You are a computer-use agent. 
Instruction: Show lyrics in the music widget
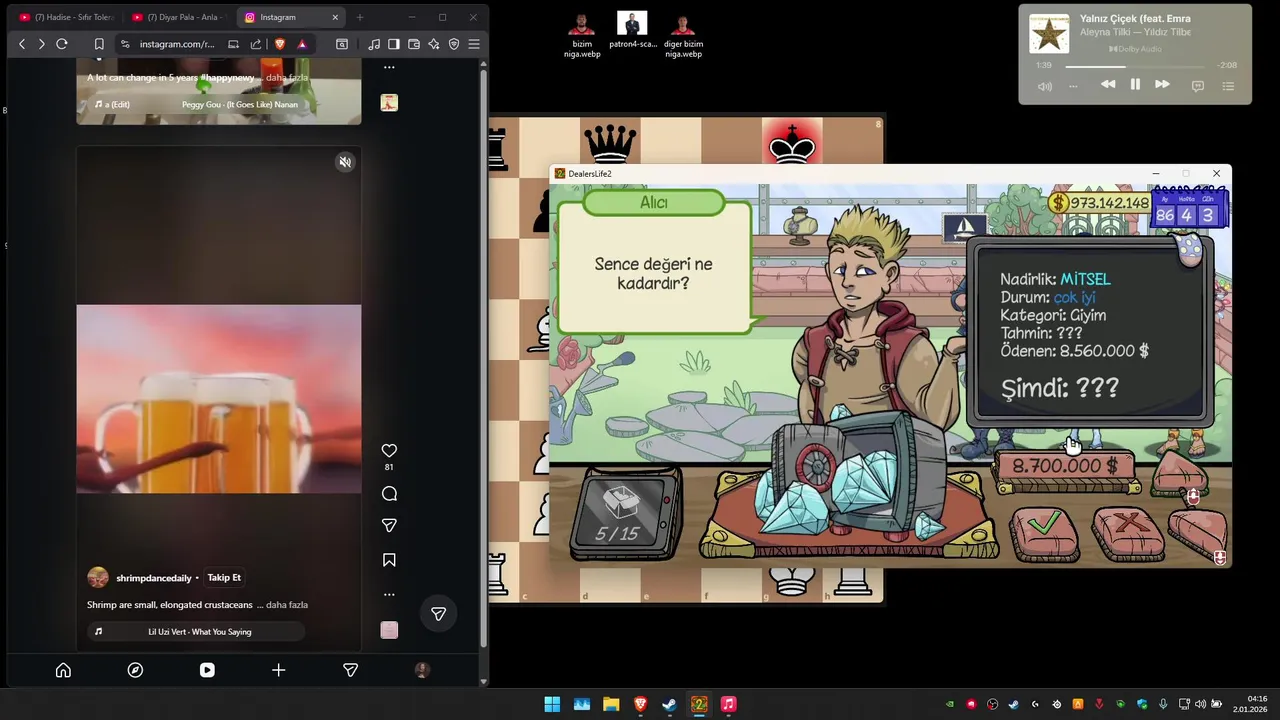[1198, 86]
